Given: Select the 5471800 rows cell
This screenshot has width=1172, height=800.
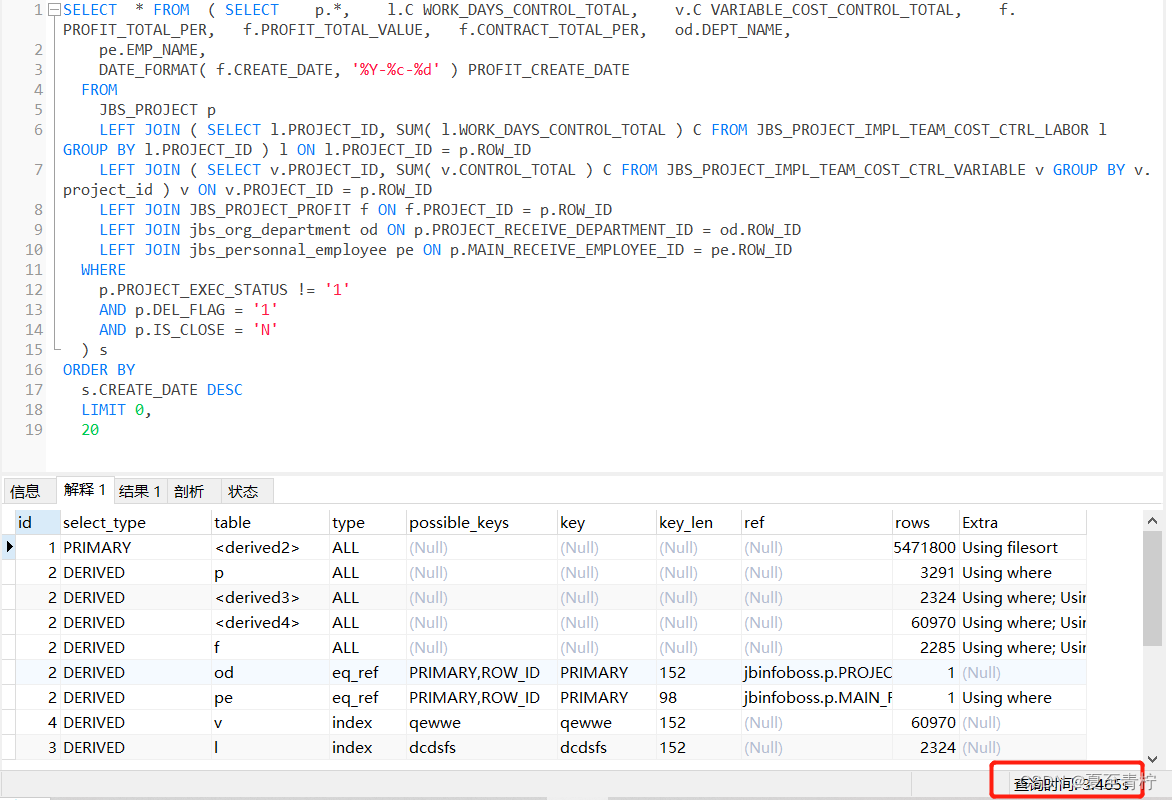Looking at the screenshot, I should point(925,548).
